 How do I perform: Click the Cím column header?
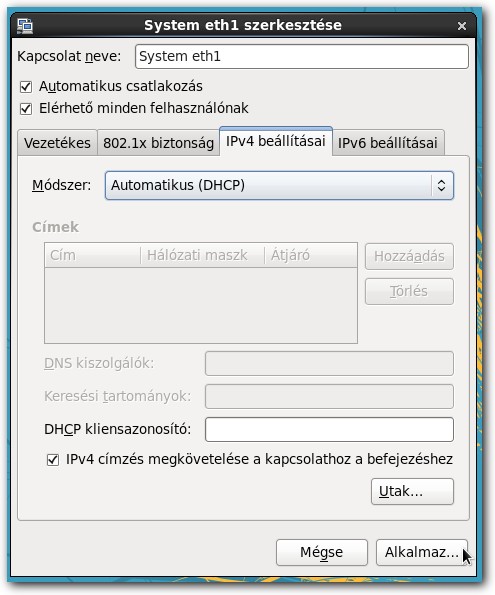tap(93, 255)
